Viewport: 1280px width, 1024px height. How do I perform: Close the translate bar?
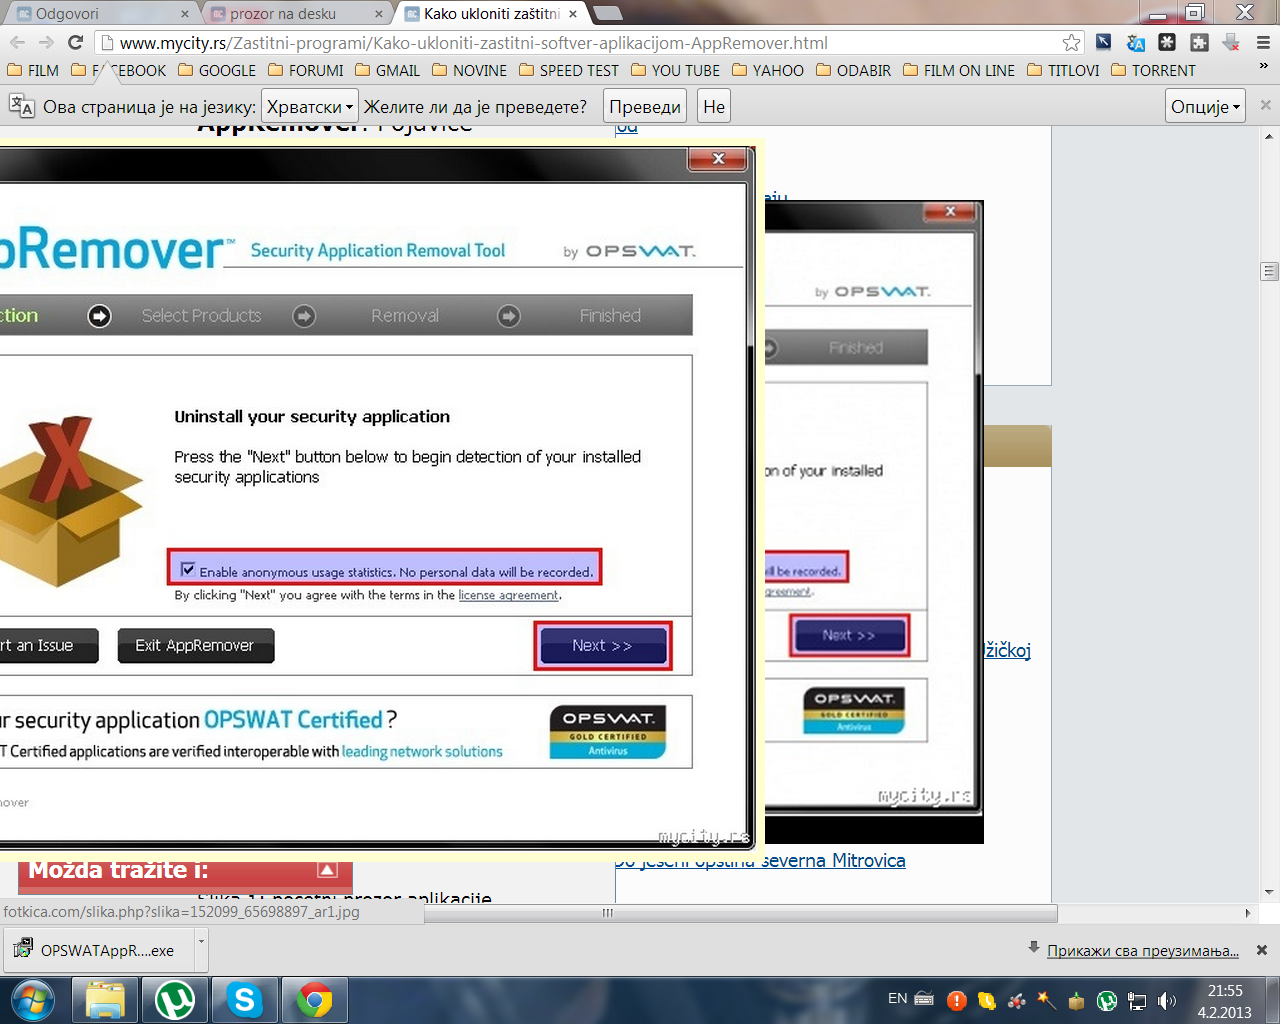tap(1265, 105)
